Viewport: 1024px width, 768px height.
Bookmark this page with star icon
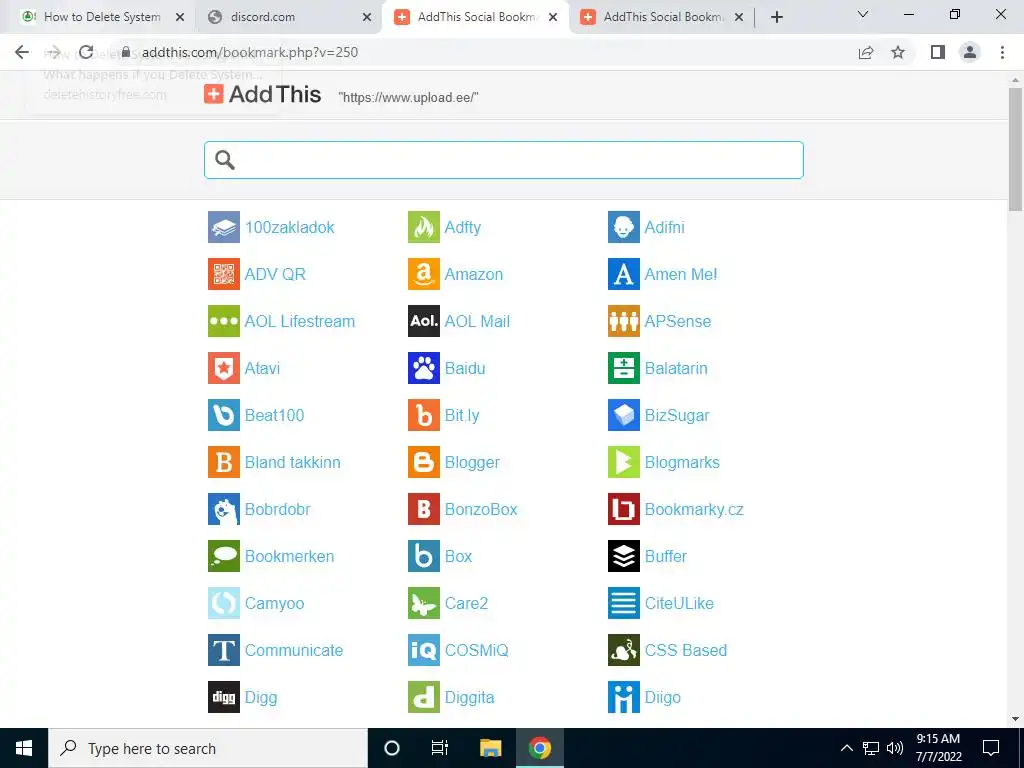898,52
